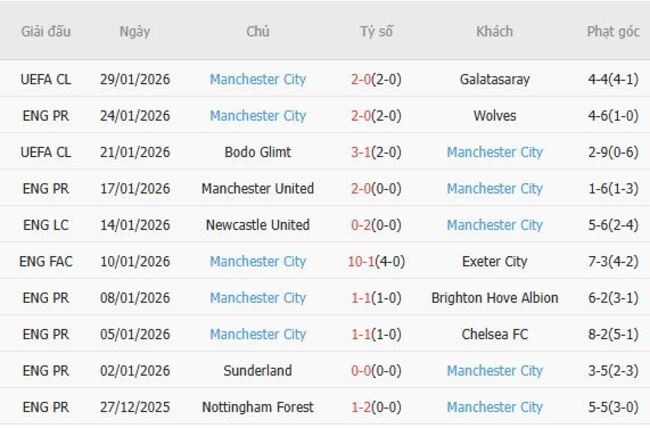Click Manchester City in Brighton Hove Albion row

(x=258, y=298)
